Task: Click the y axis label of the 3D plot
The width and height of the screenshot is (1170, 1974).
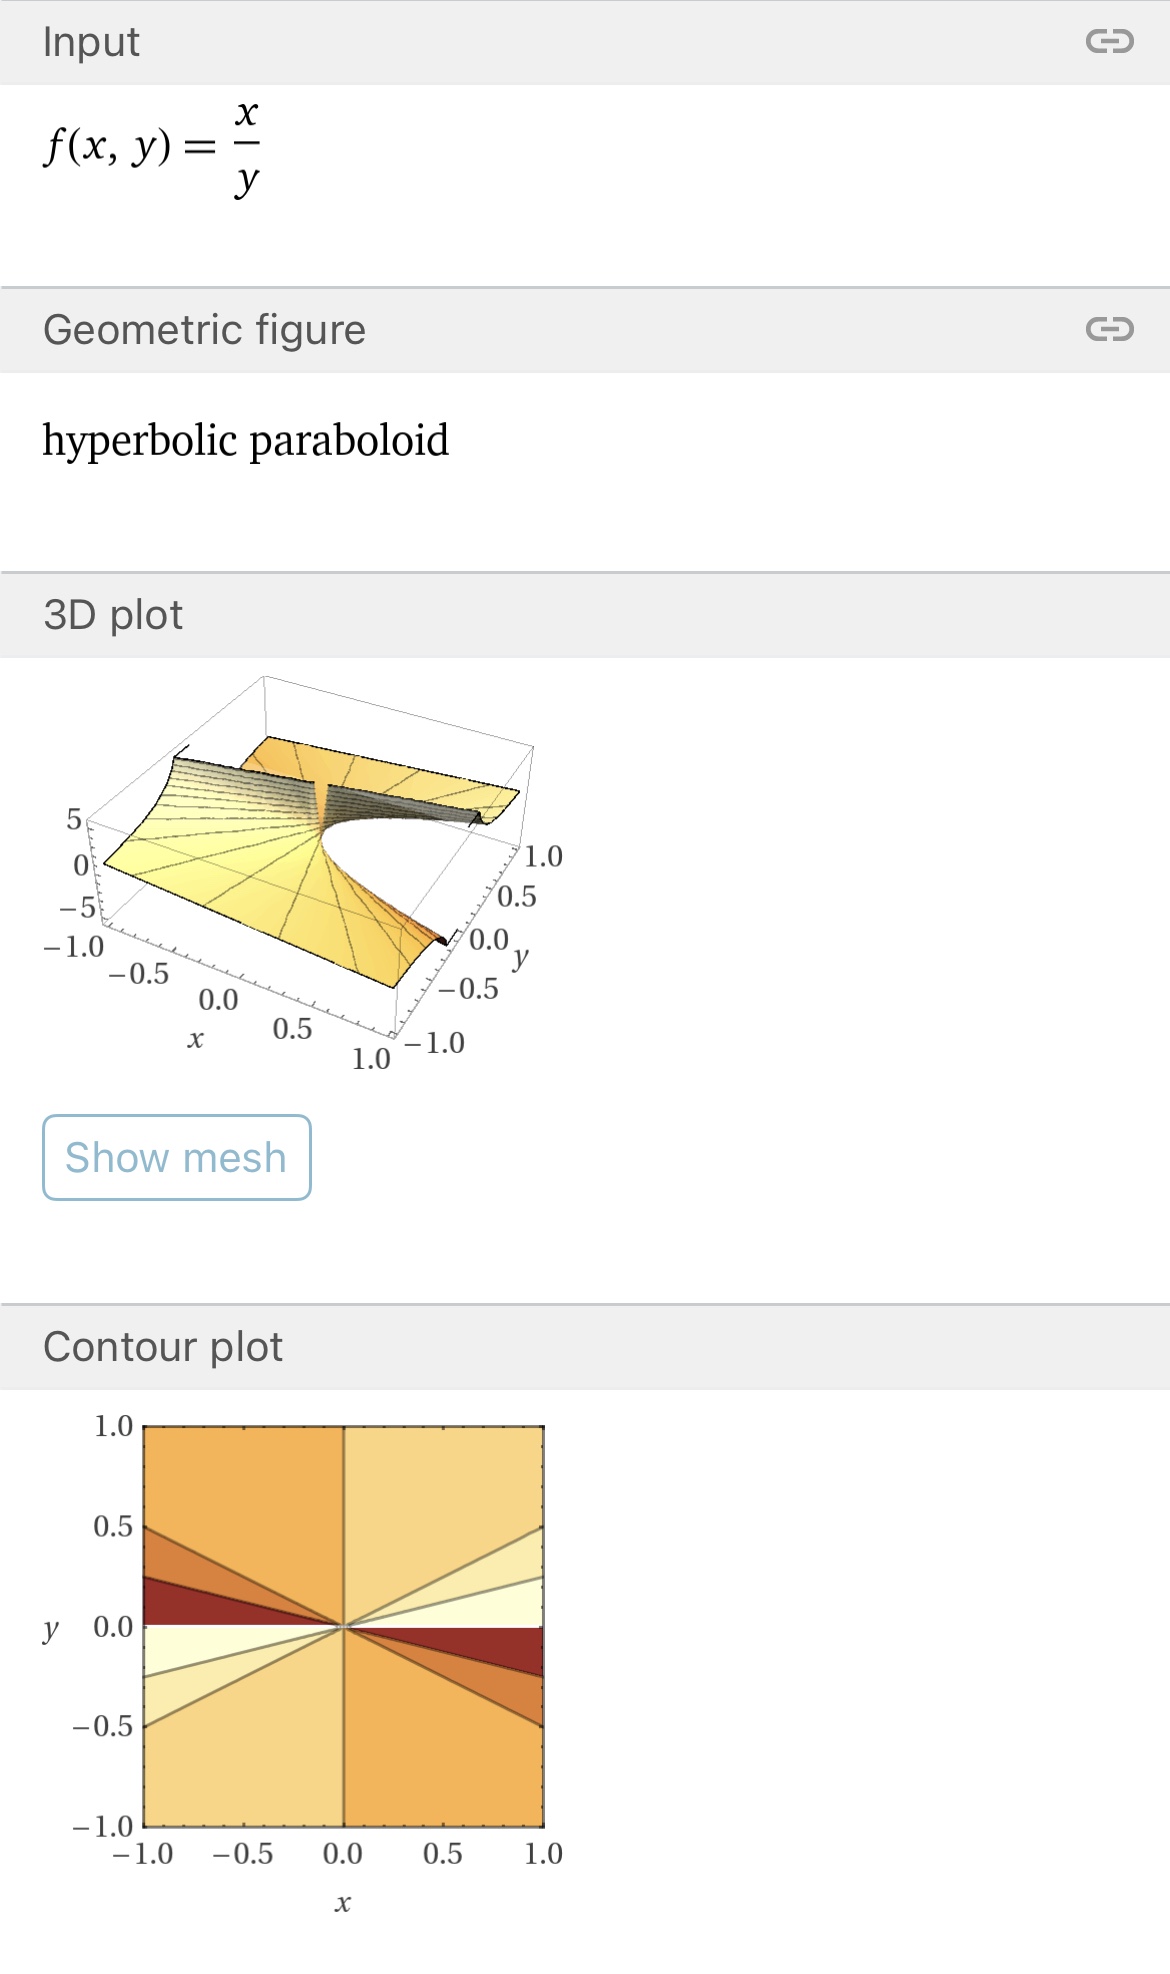Action: pyautogui.click(x=521, y=959)
